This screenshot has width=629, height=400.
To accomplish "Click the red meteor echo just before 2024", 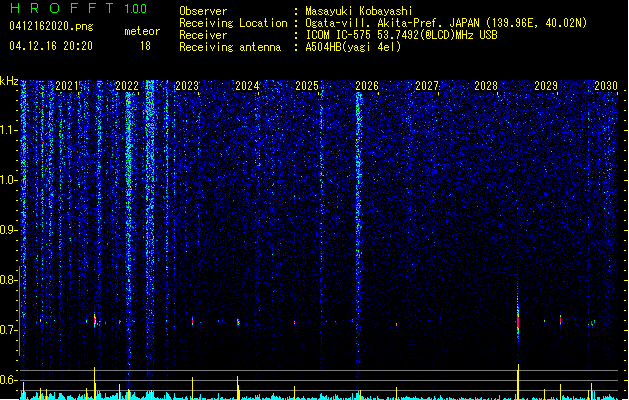I will (x=238, y=322).
